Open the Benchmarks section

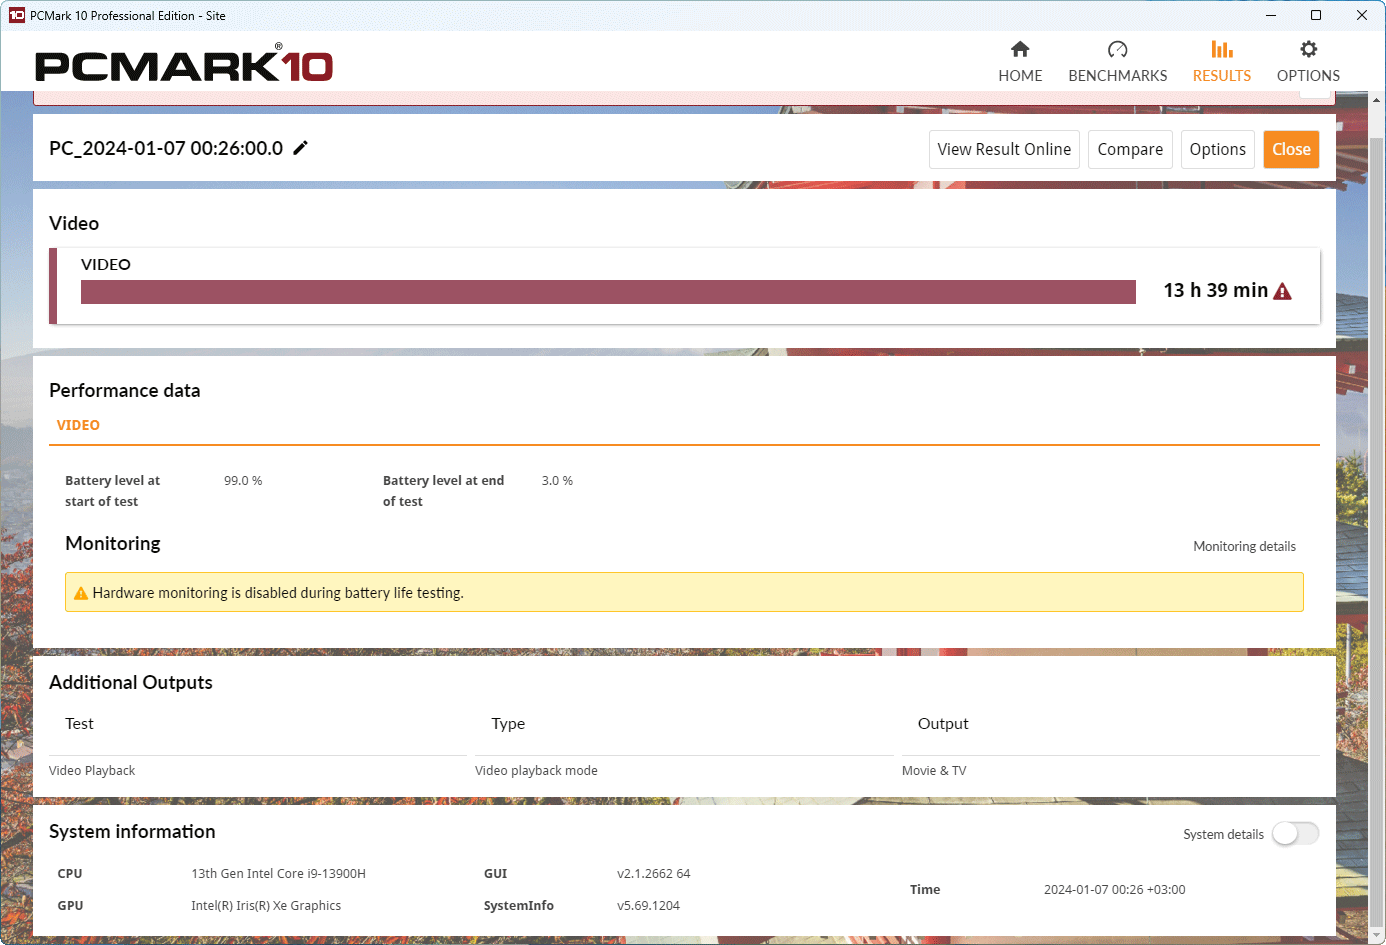[x=1117, y=62]
